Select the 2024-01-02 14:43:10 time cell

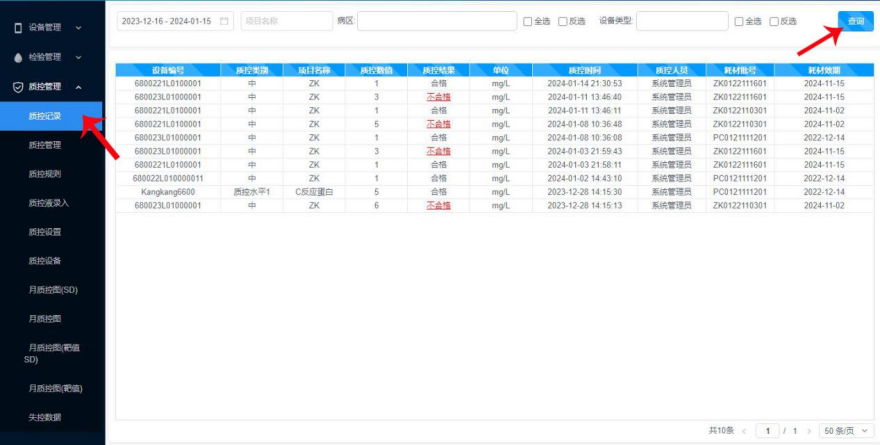pos(585,178)
